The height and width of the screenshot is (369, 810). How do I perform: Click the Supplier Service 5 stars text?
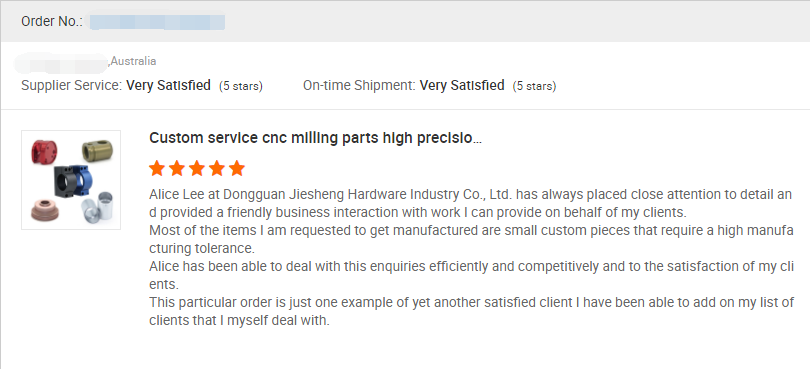pos(241,86)
